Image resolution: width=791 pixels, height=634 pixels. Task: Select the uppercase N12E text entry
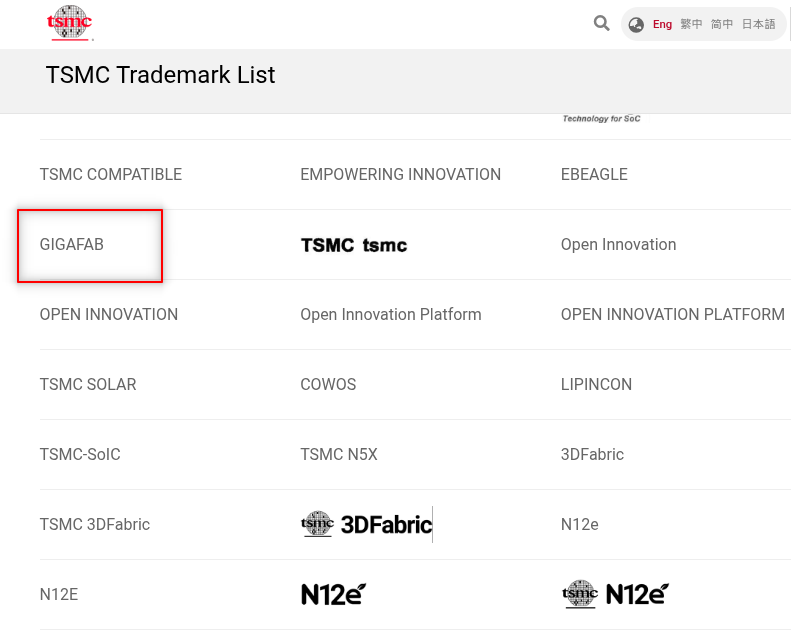[59, 595]
